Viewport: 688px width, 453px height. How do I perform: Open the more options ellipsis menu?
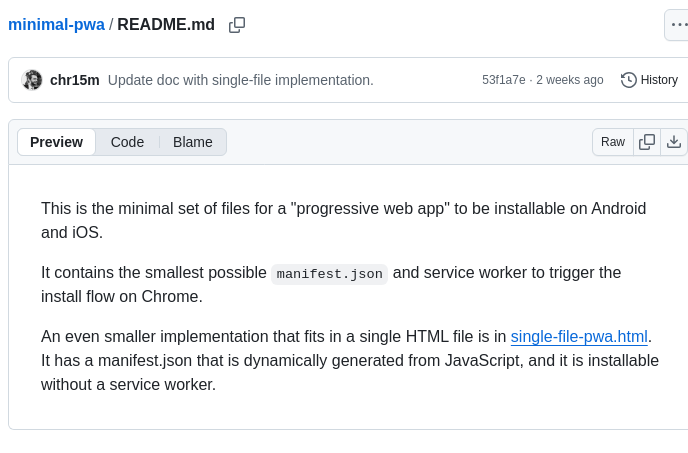(678, 25)
